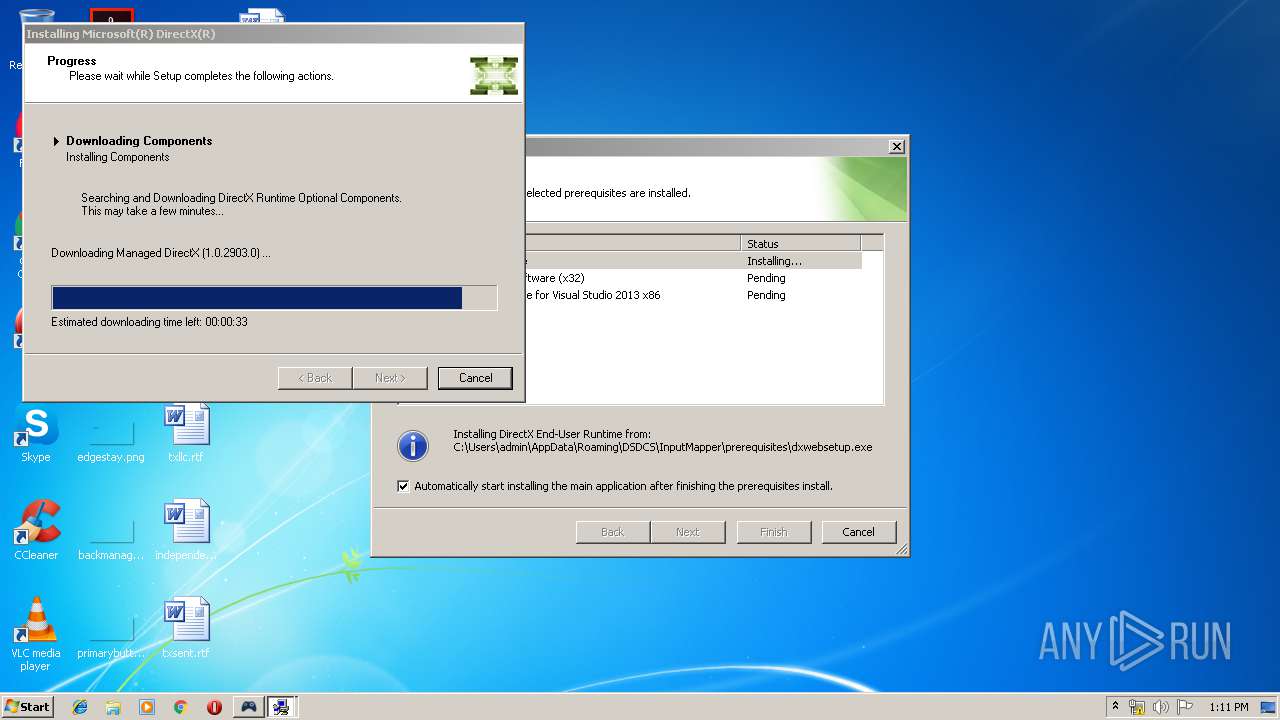The width and height of the screenshot is (1280, 720).
Task: Click Next in the prerequisites window
Action: [x=687, y=532]
